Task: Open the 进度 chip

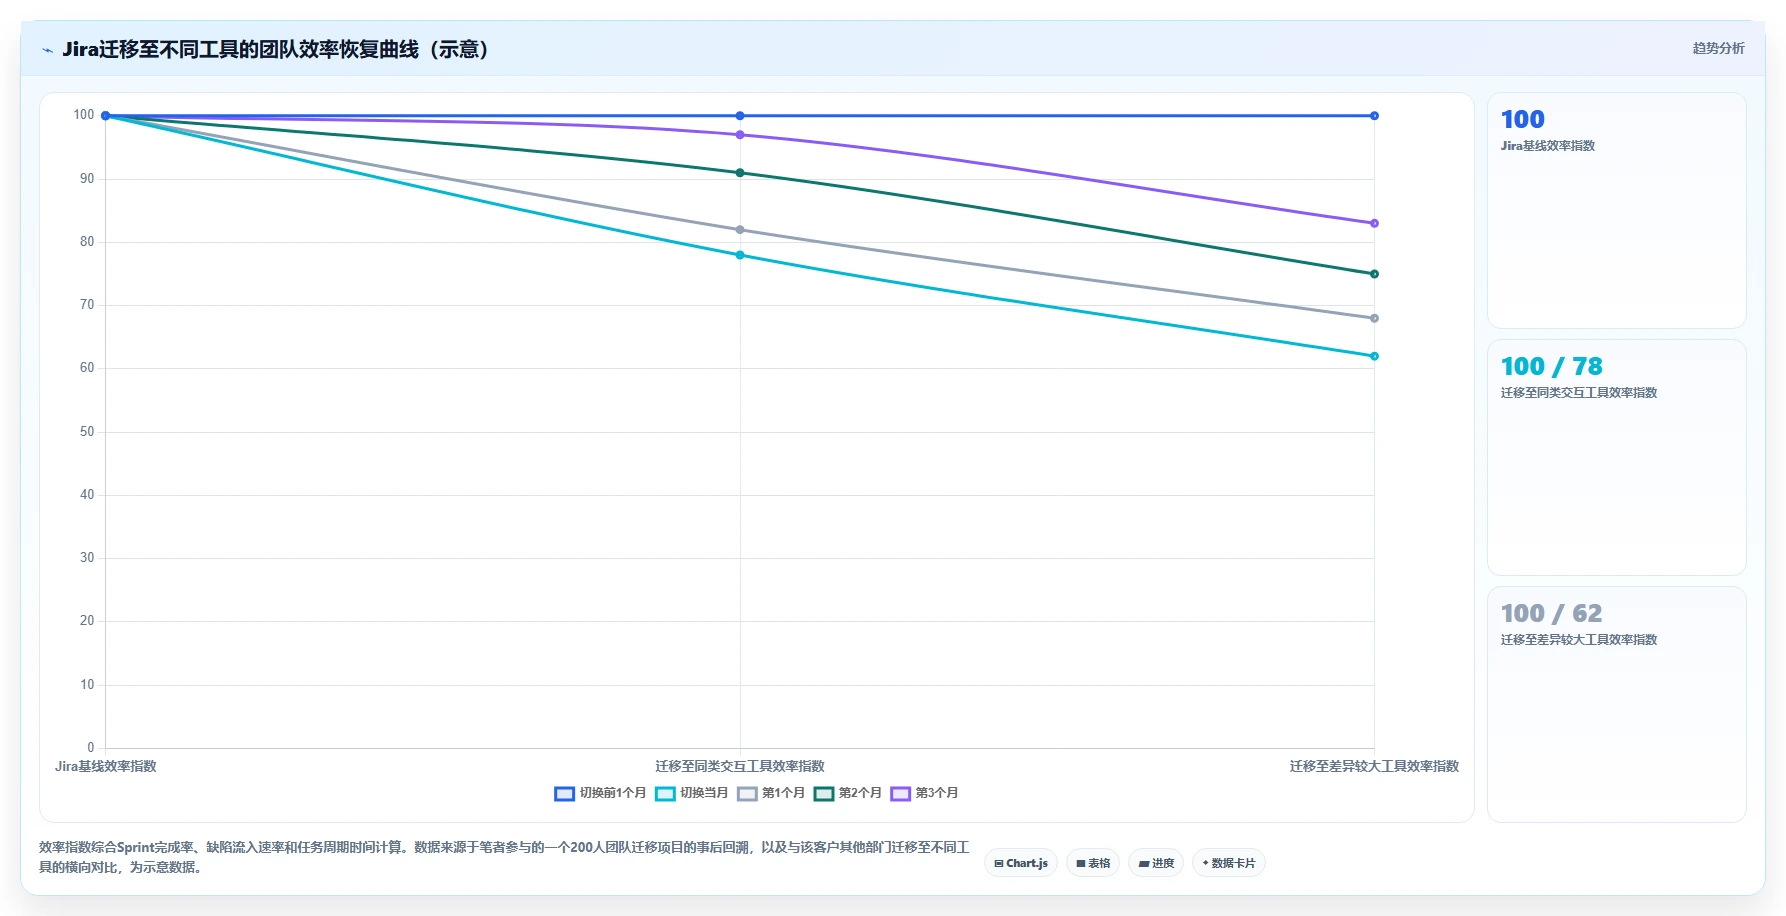Action: tap(1156, 863)
